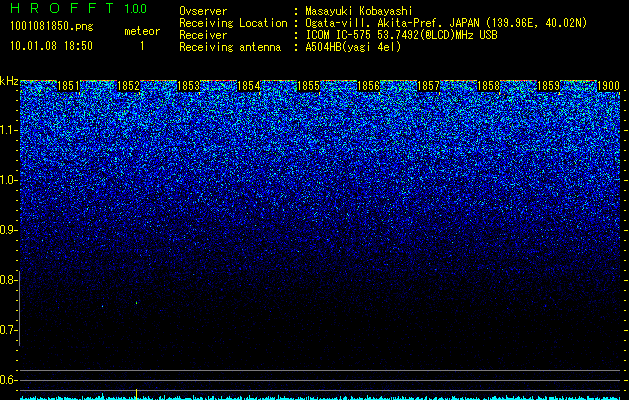629x400 pixels.
Task: Click the 0.6 kHz axis label
Action: pyautogui.click(x=9, y=380)
